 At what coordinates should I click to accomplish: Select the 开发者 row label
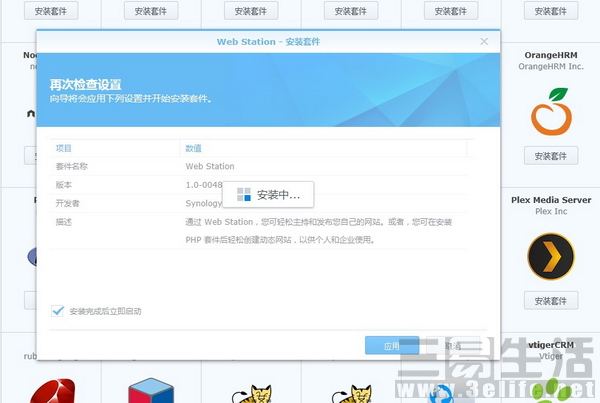(68, 203)
